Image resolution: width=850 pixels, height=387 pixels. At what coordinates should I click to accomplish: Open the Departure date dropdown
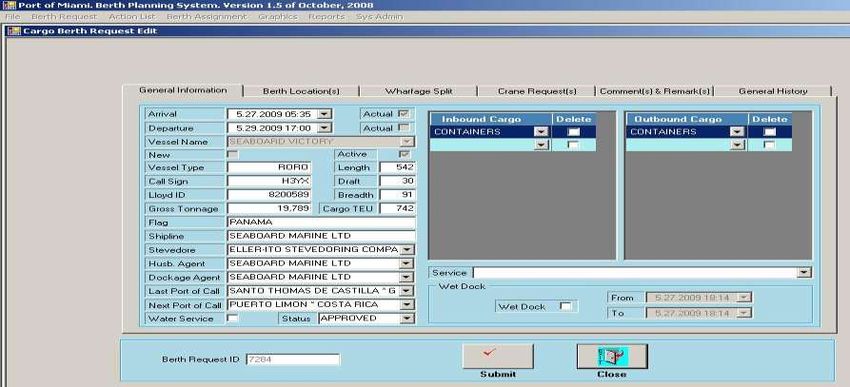click(324, 128)
